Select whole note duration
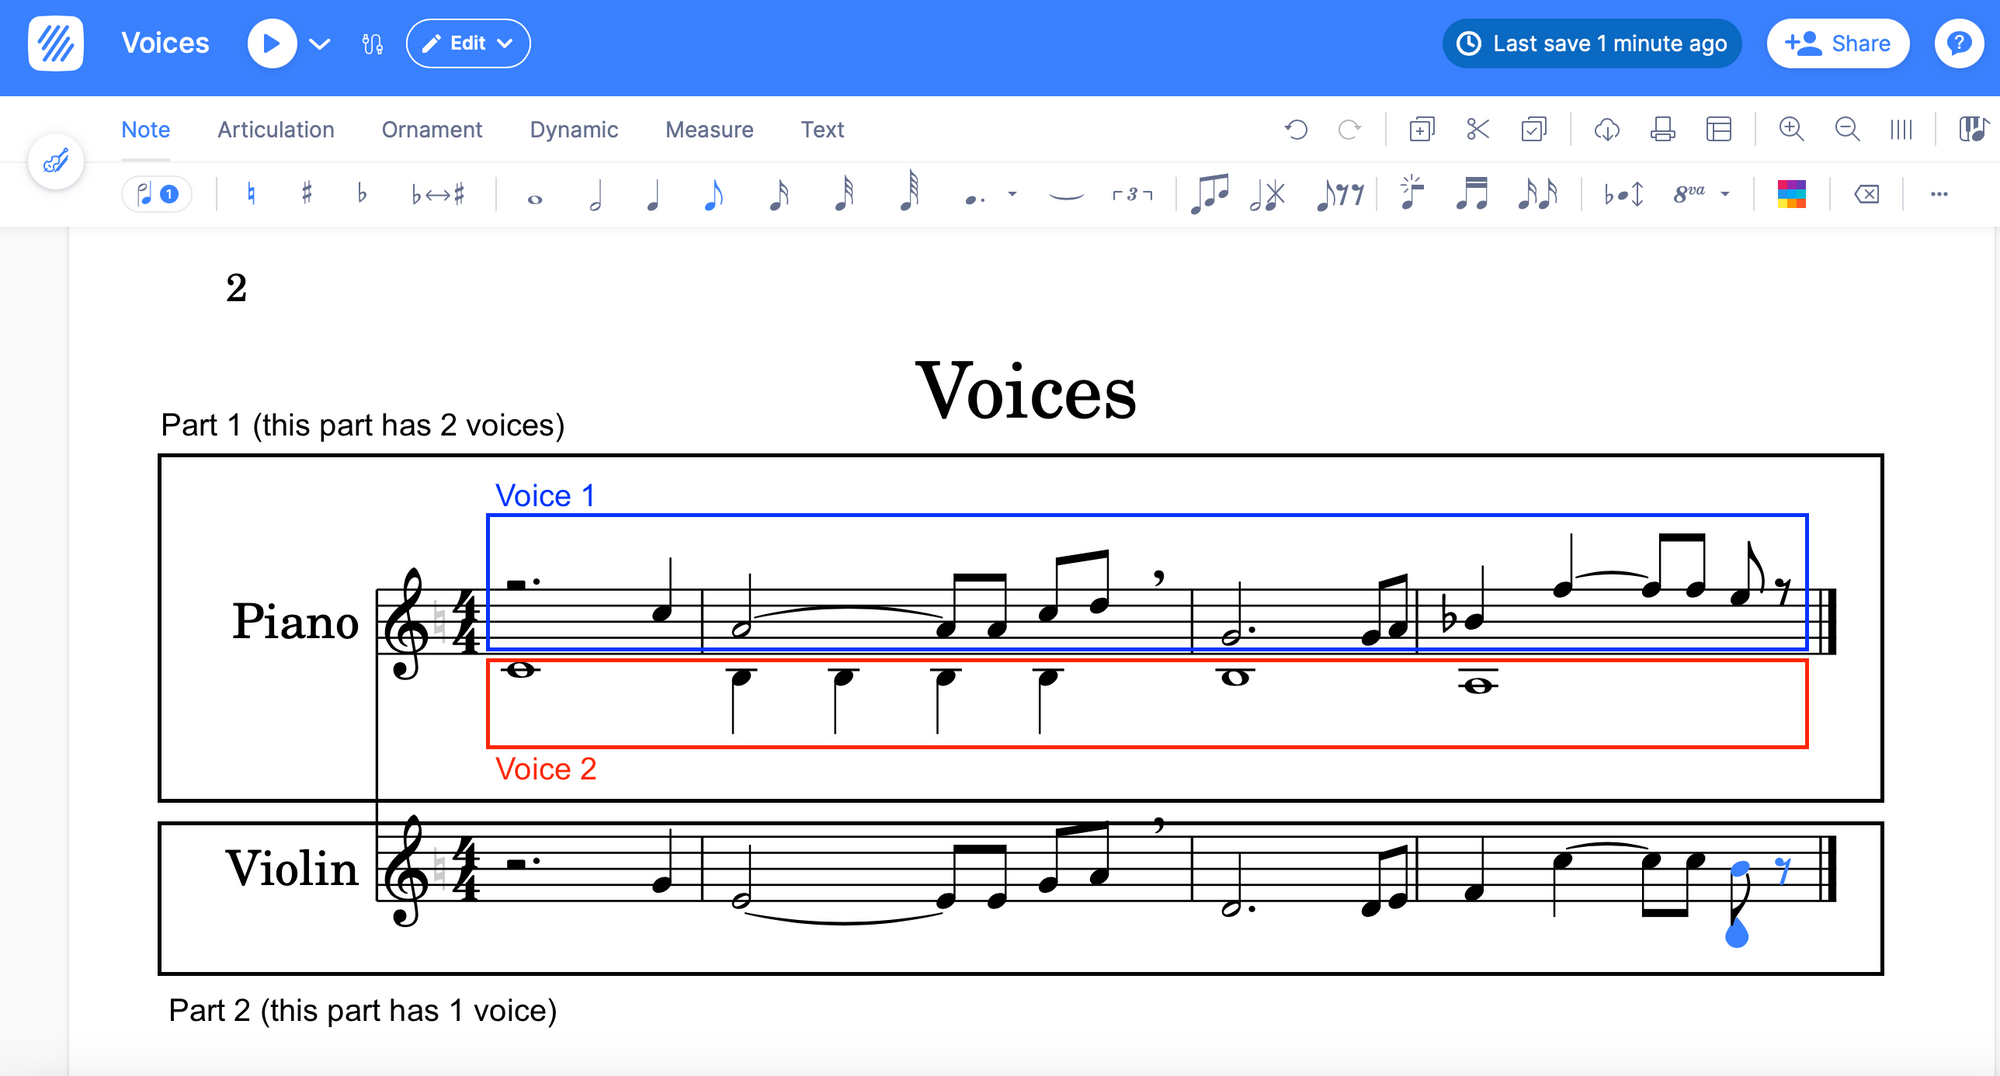Screen dimensions: 2000x1076 click(535, 199)
